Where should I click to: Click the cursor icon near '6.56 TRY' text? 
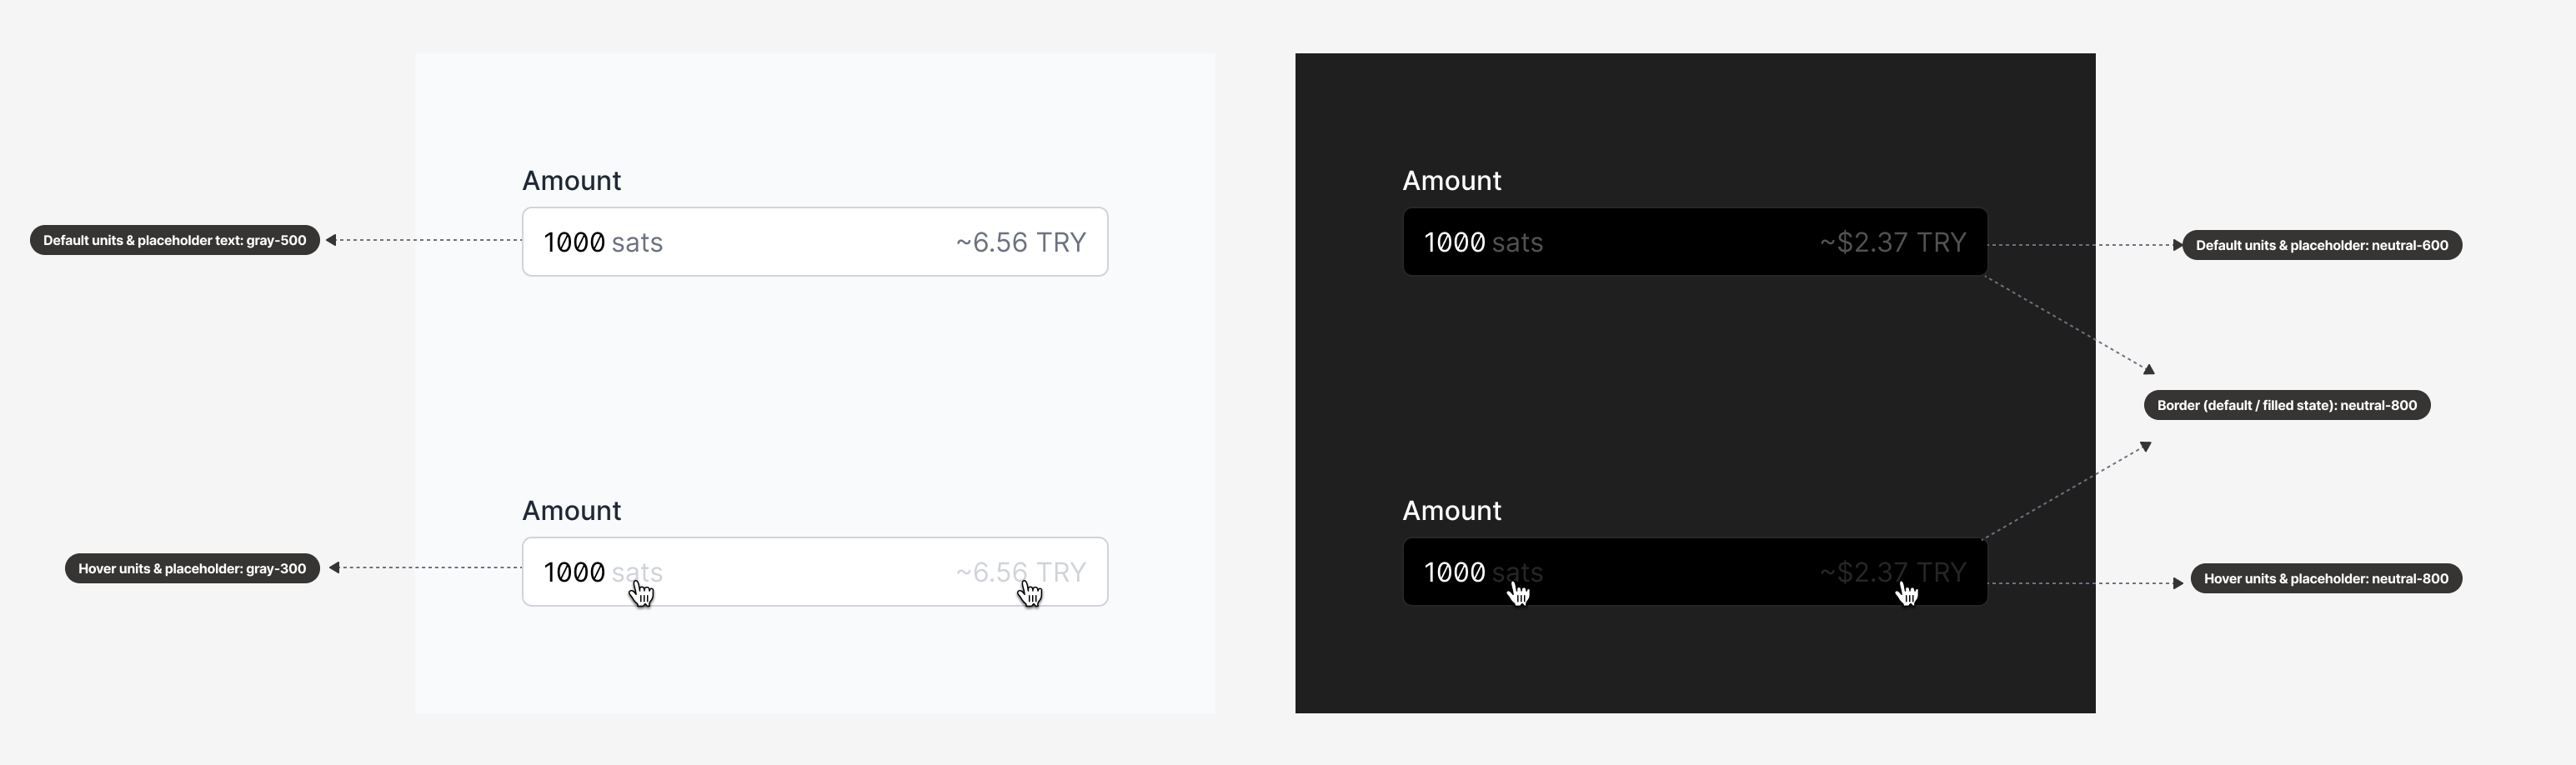[x=1031, y=592]
